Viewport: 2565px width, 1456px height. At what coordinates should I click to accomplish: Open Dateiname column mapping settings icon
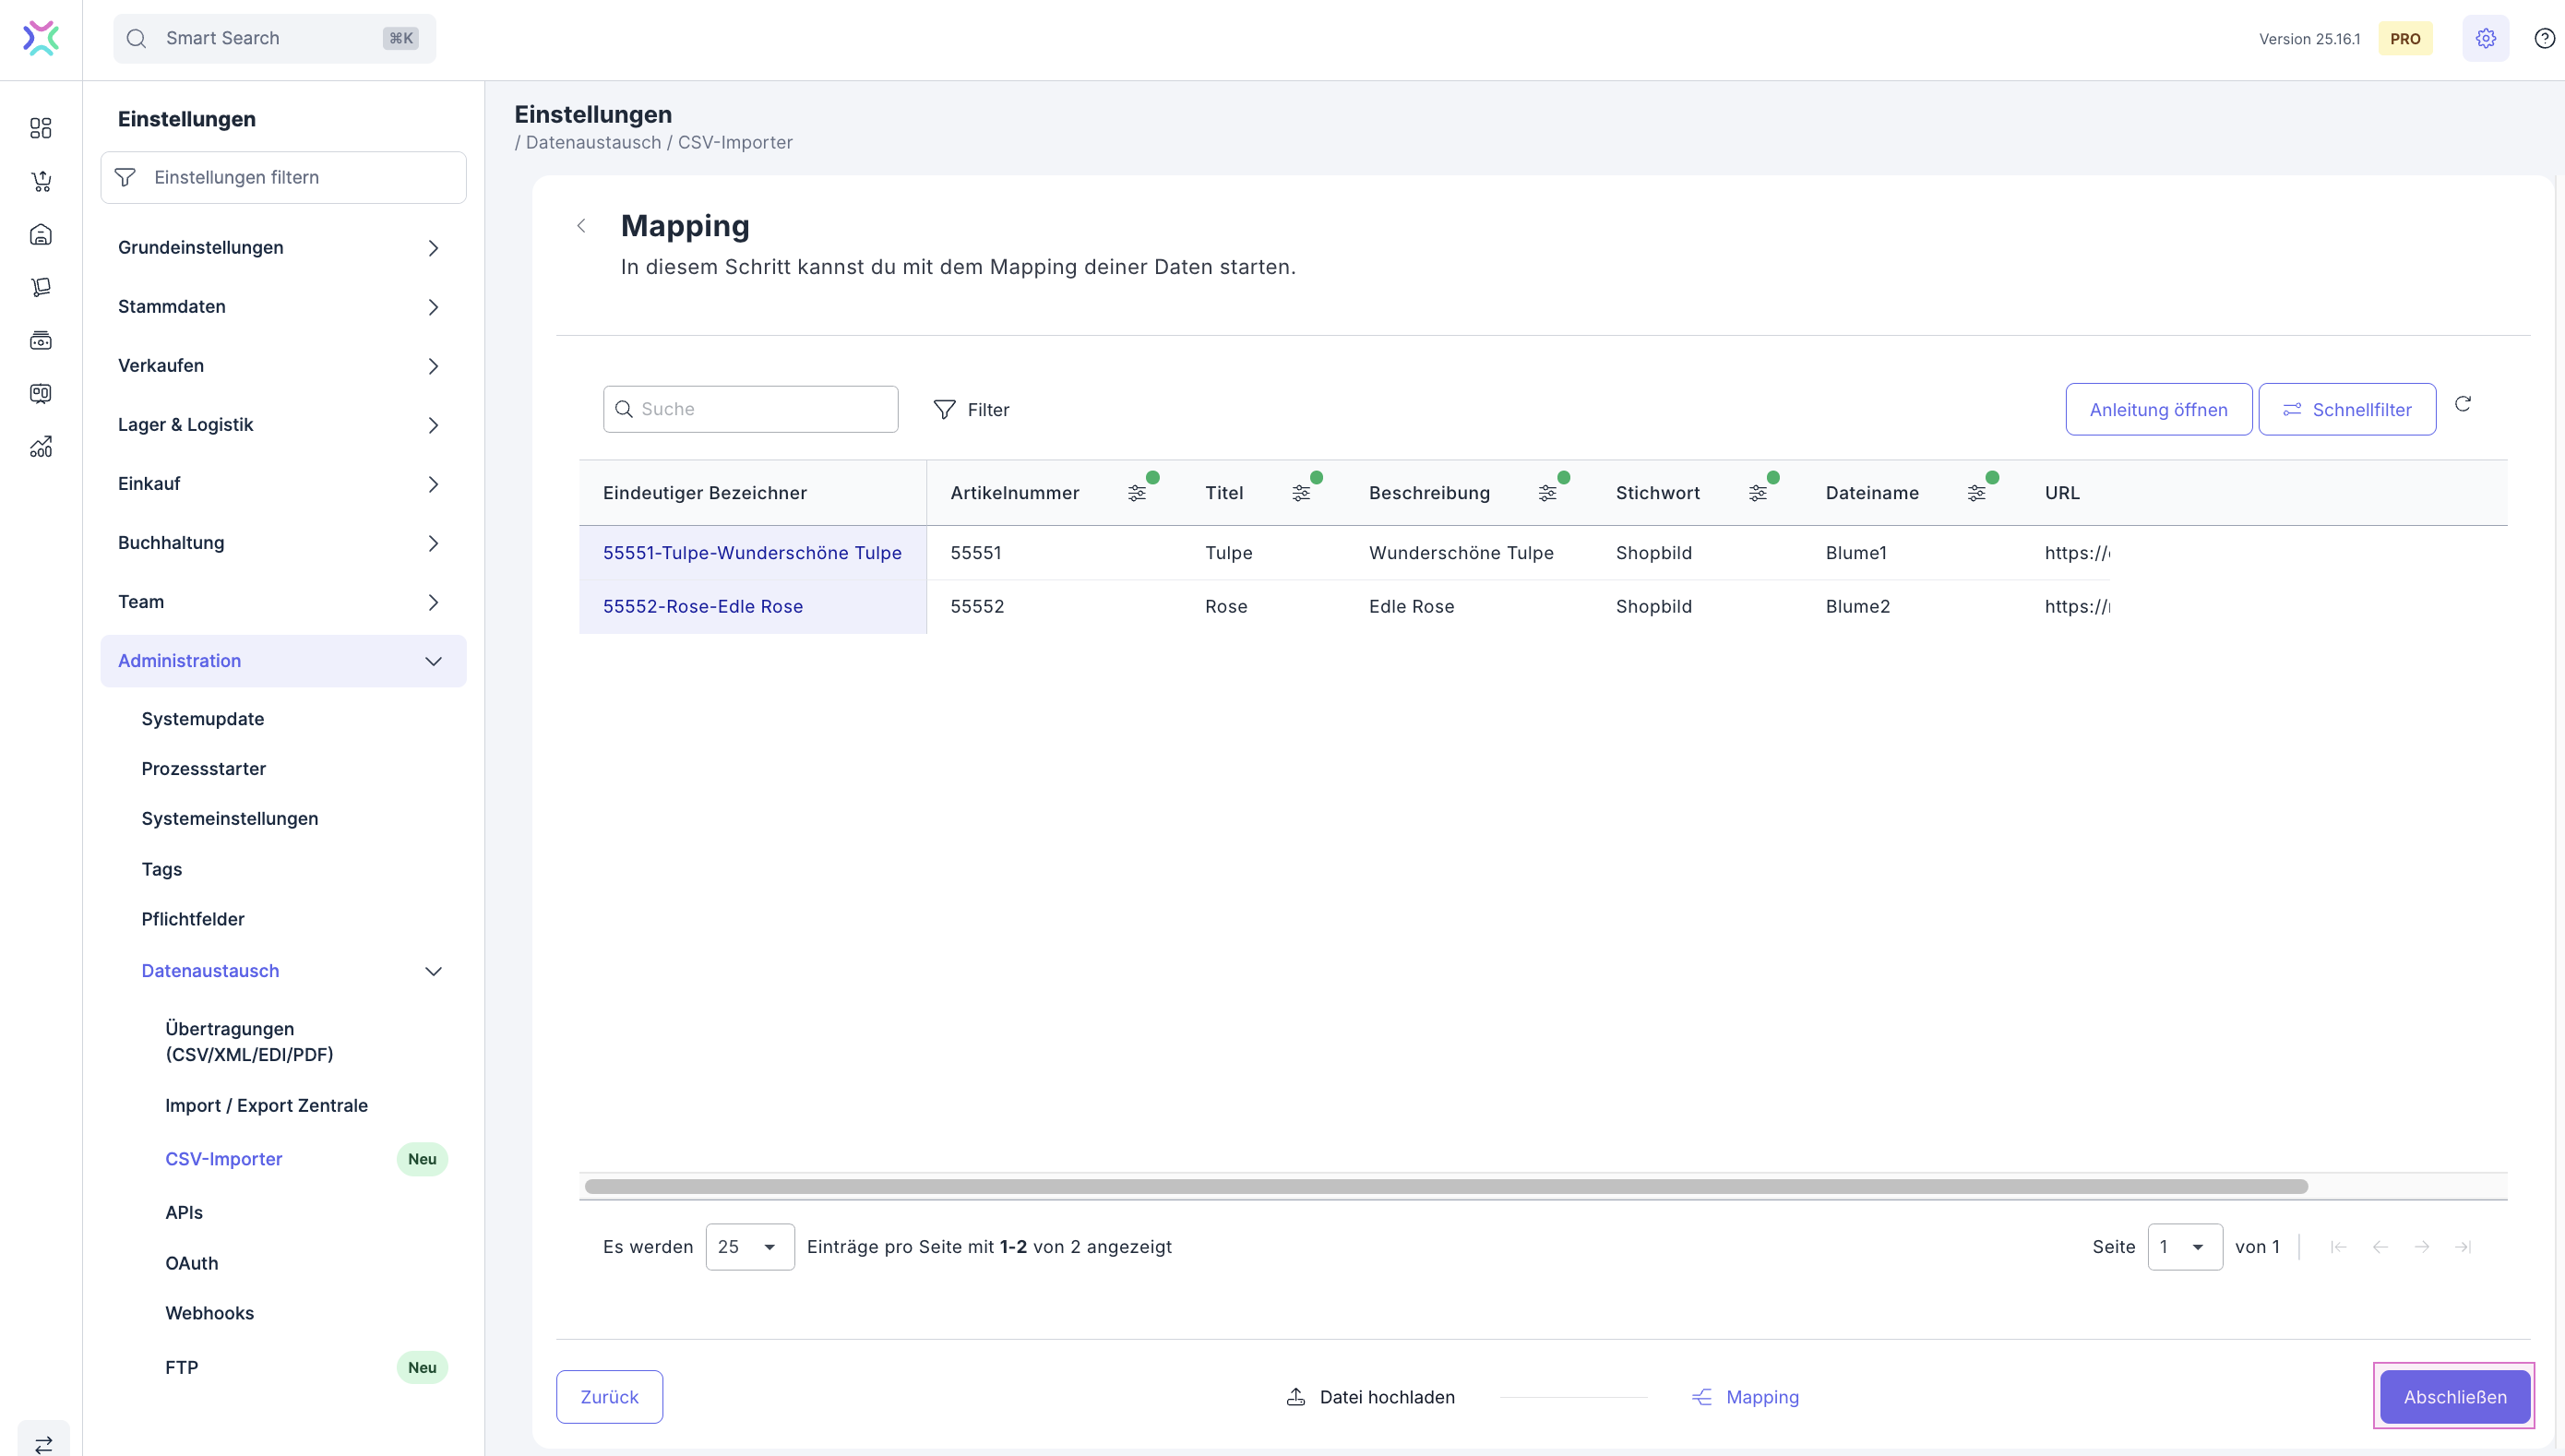coord(1976,493)
